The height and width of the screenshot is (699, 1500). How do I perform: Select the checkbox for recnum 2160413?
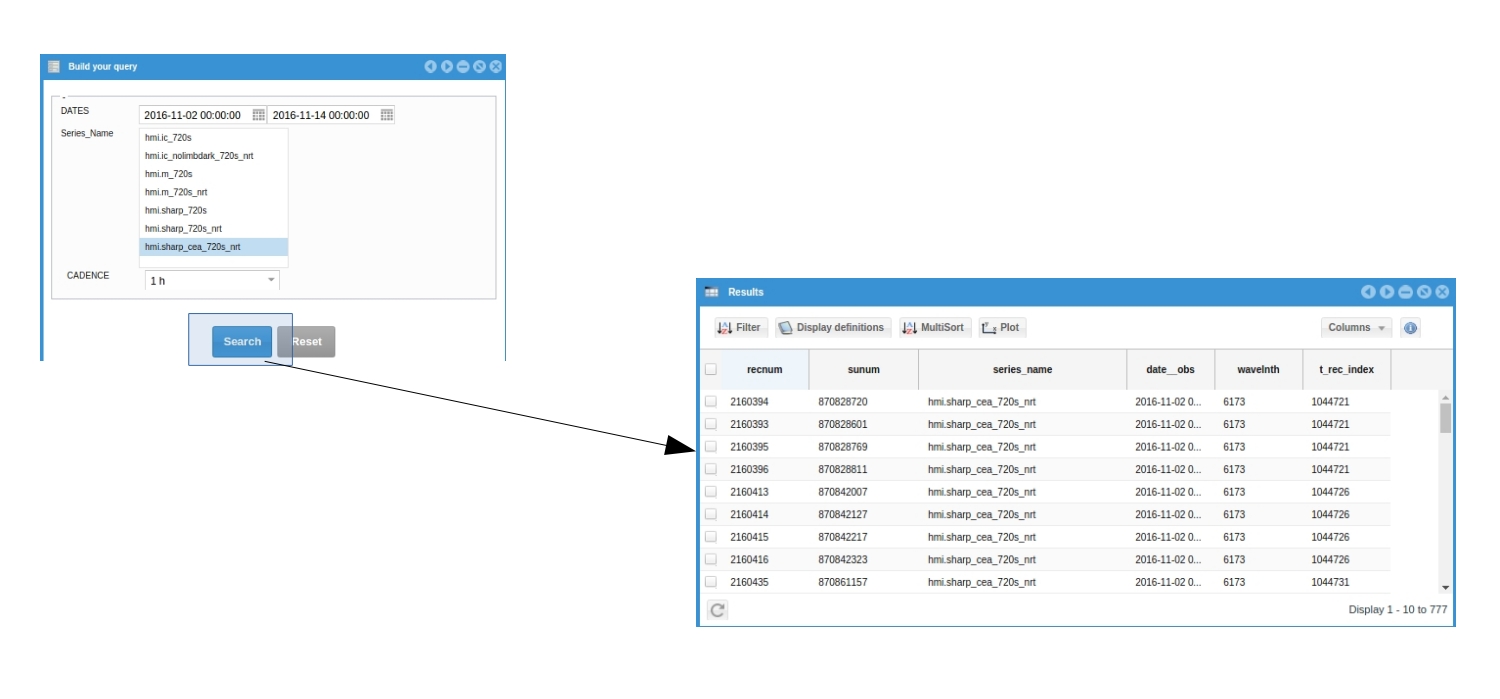point(711,492)
